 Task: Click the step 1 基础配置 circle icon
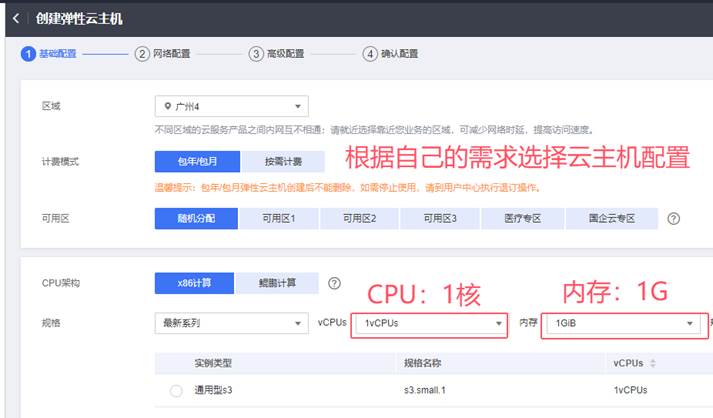[28, 54]
